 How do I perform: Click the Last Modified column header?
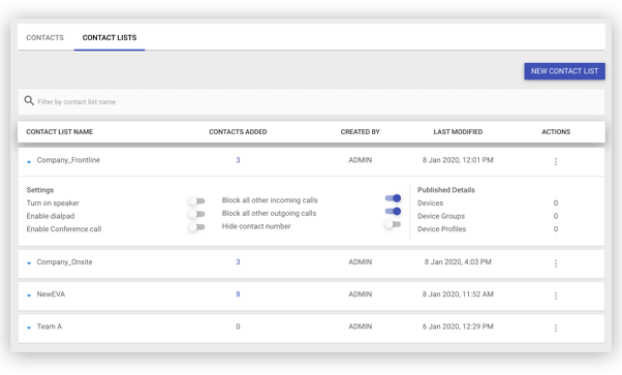click(x=458, y=132)
